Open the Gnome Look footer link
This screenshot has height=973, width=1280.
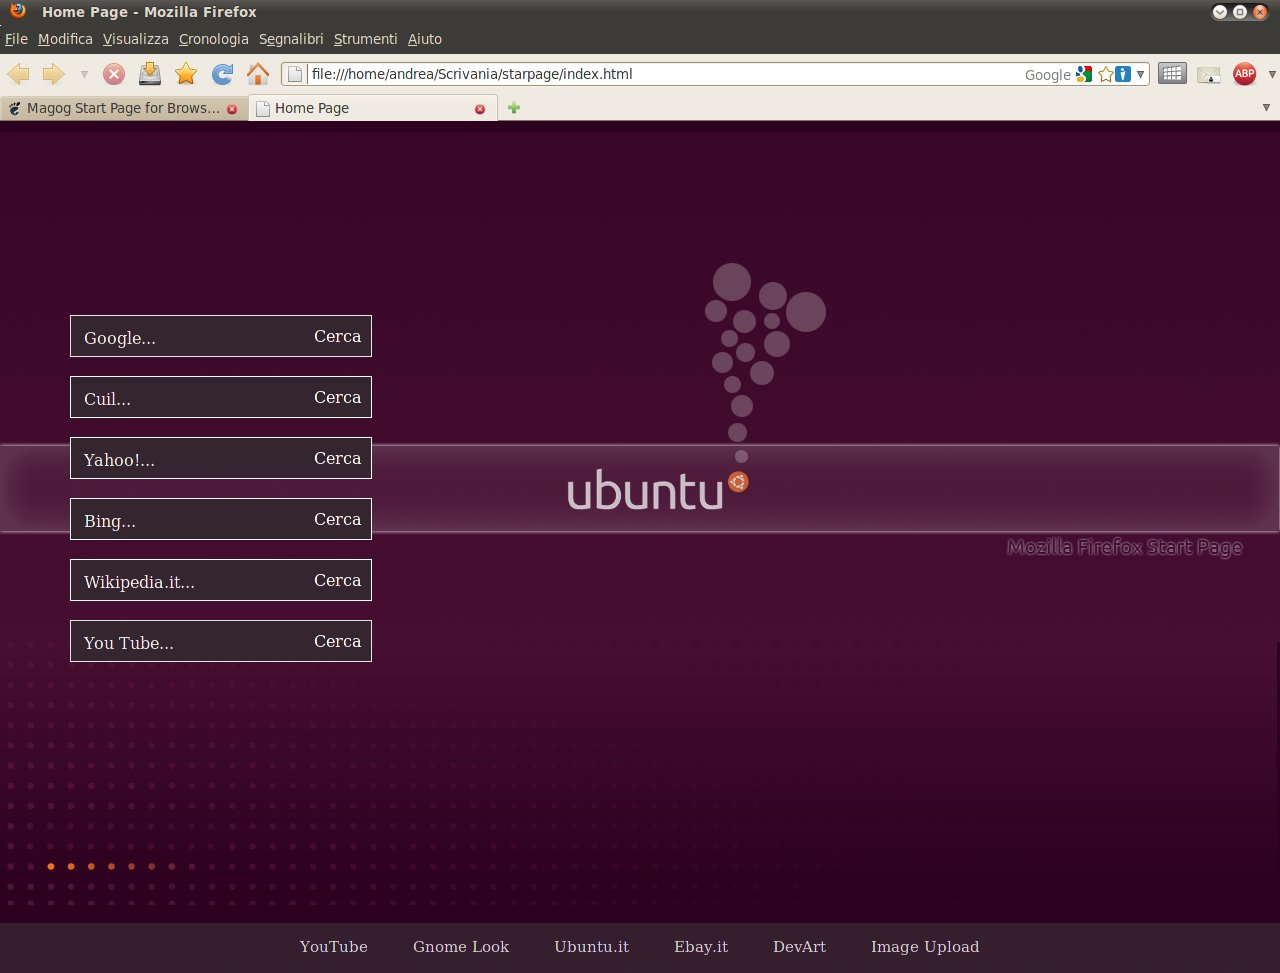pos(461,947)
